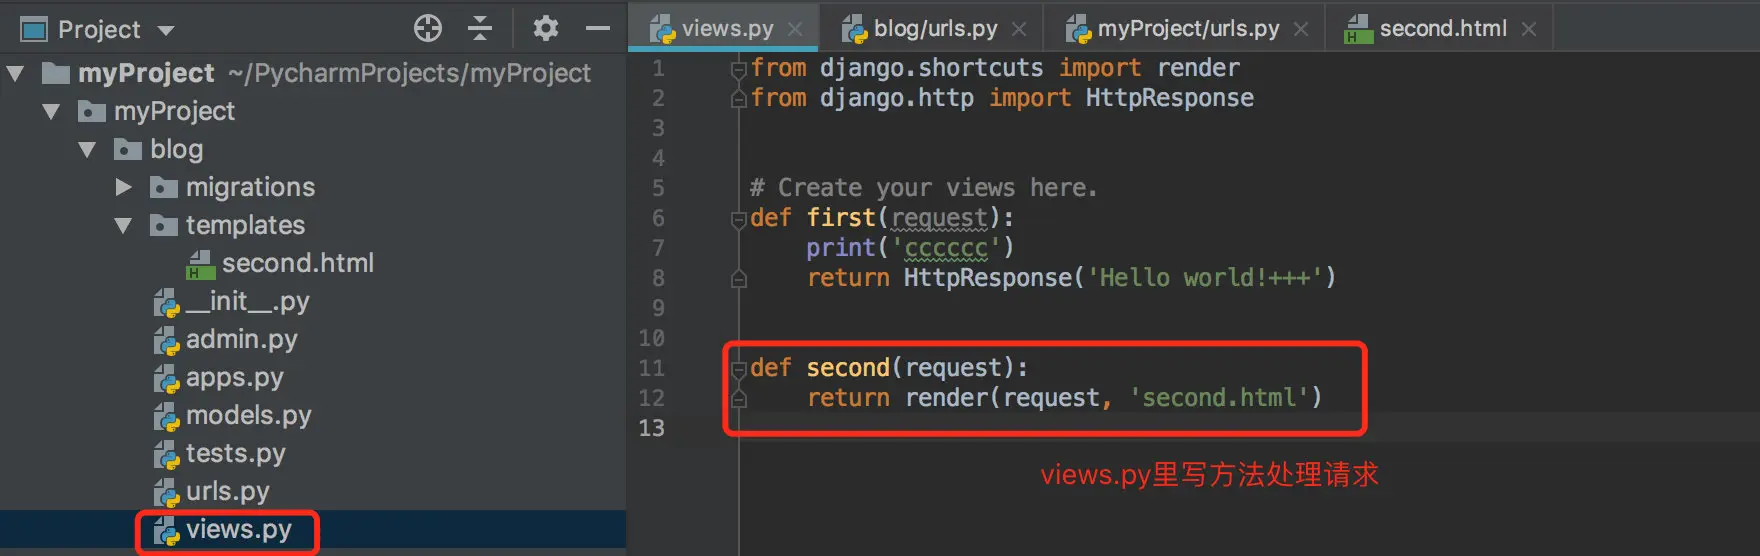Click the 'Hello world!+++' string on line 8
This screenshot has height=556, width=1760.
[1205, 278]
